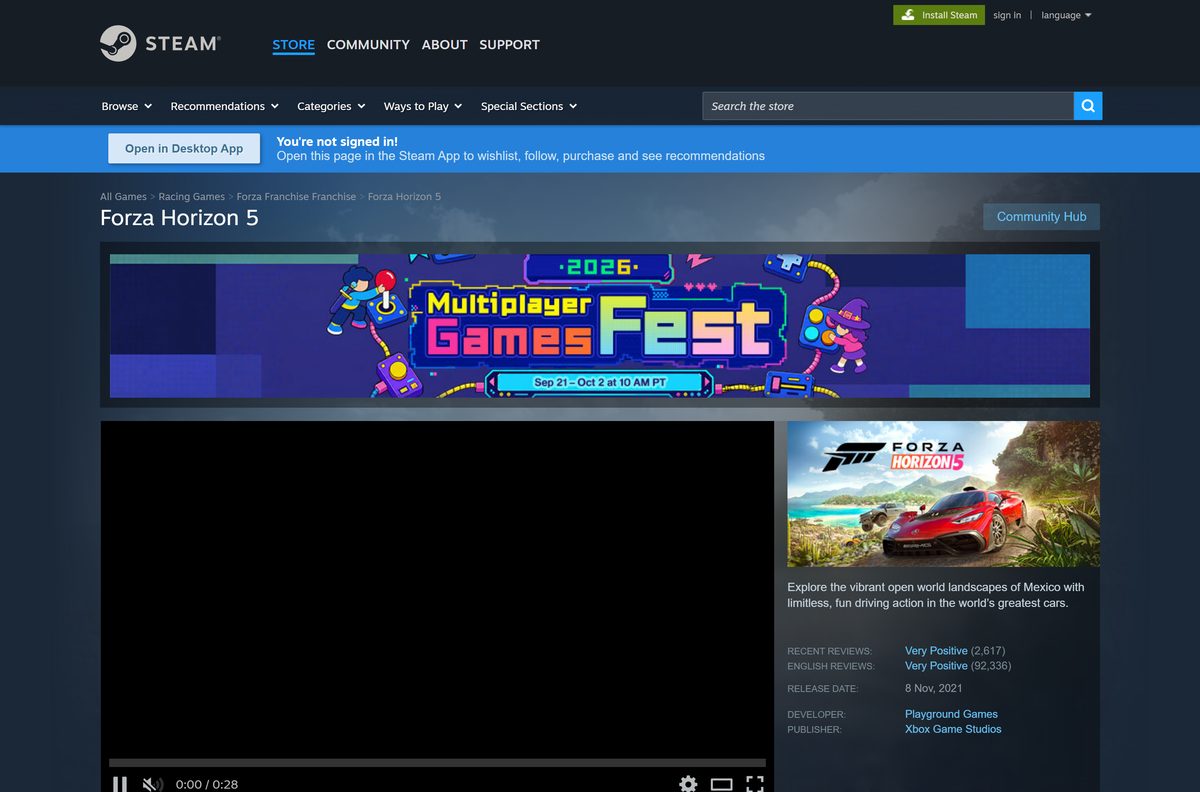Unmute the trailer audio

(152, 784)
